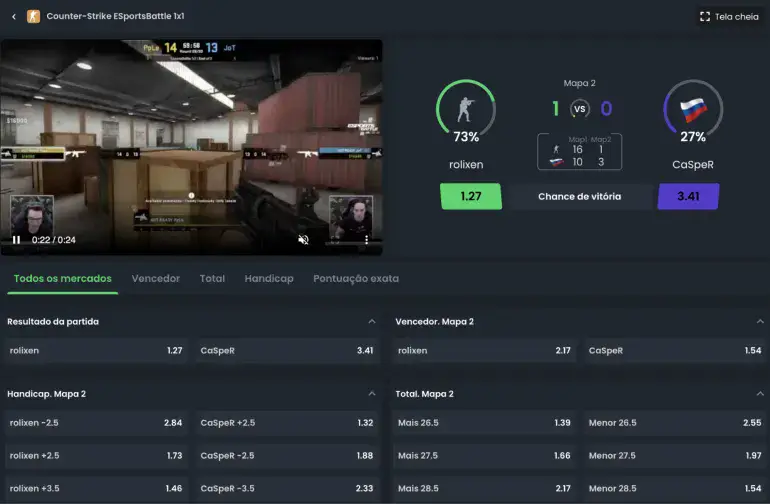Screen dimensions: 770x504
Task: Click the 27% win chance value
Action: coord(693,137)
